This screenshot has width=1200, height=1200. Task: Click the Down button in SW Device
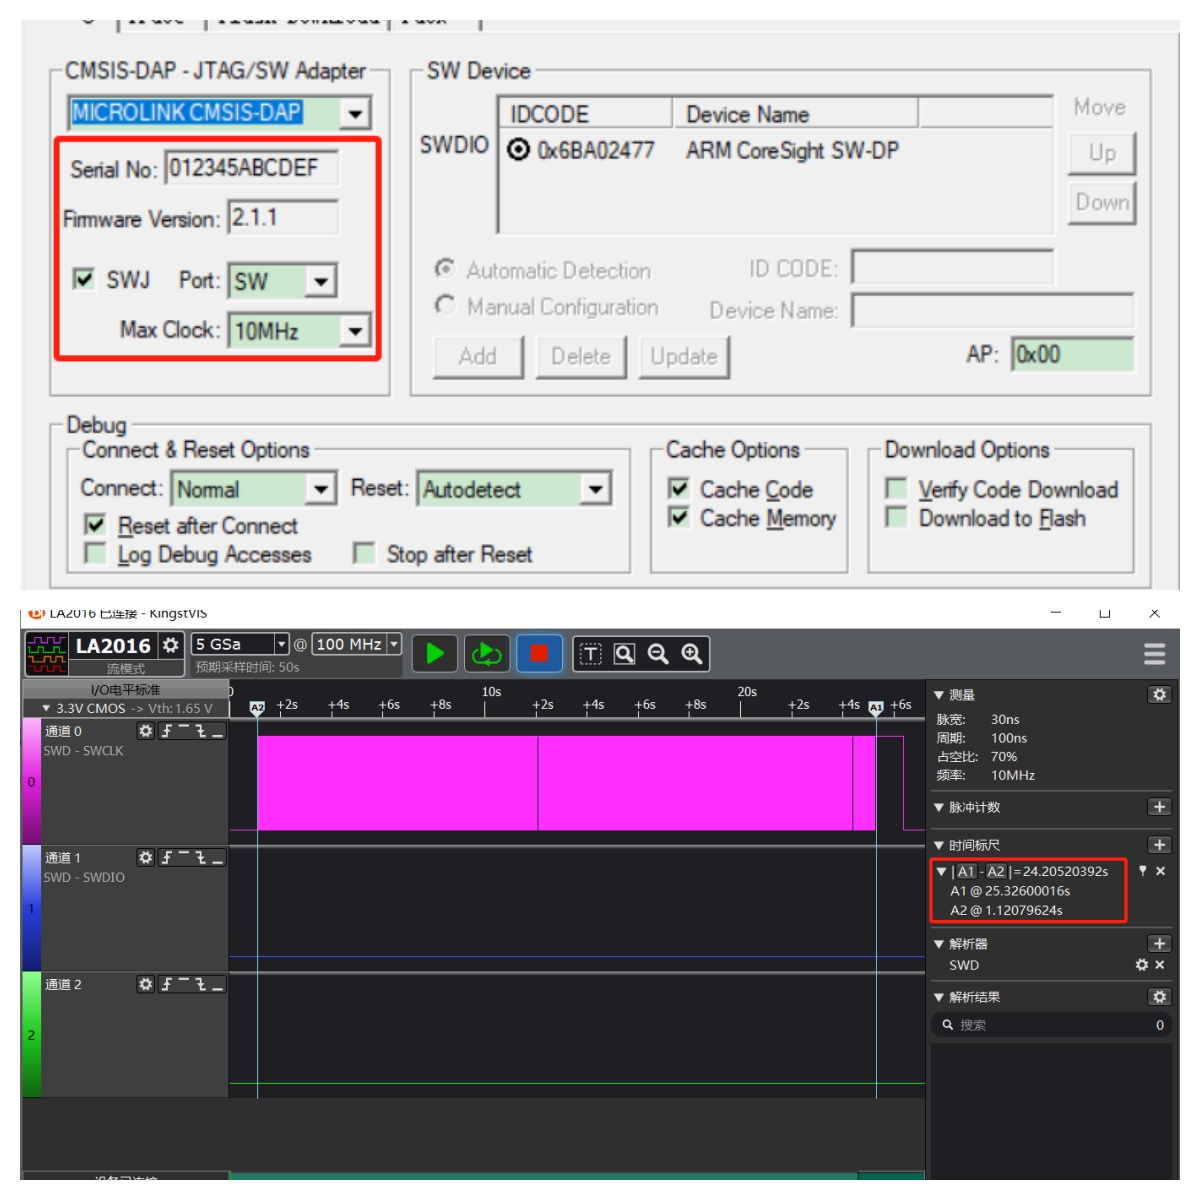click(1102, 203)
